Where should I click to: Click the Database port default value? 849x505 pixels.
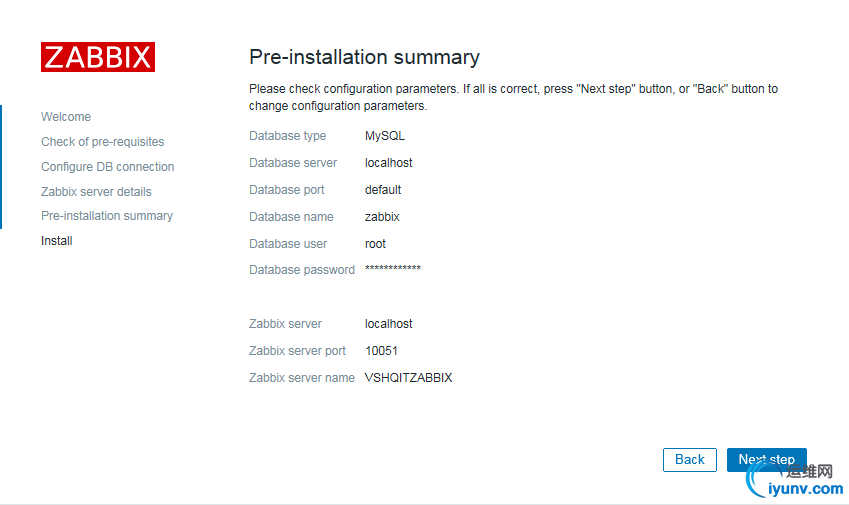[383, 190]
